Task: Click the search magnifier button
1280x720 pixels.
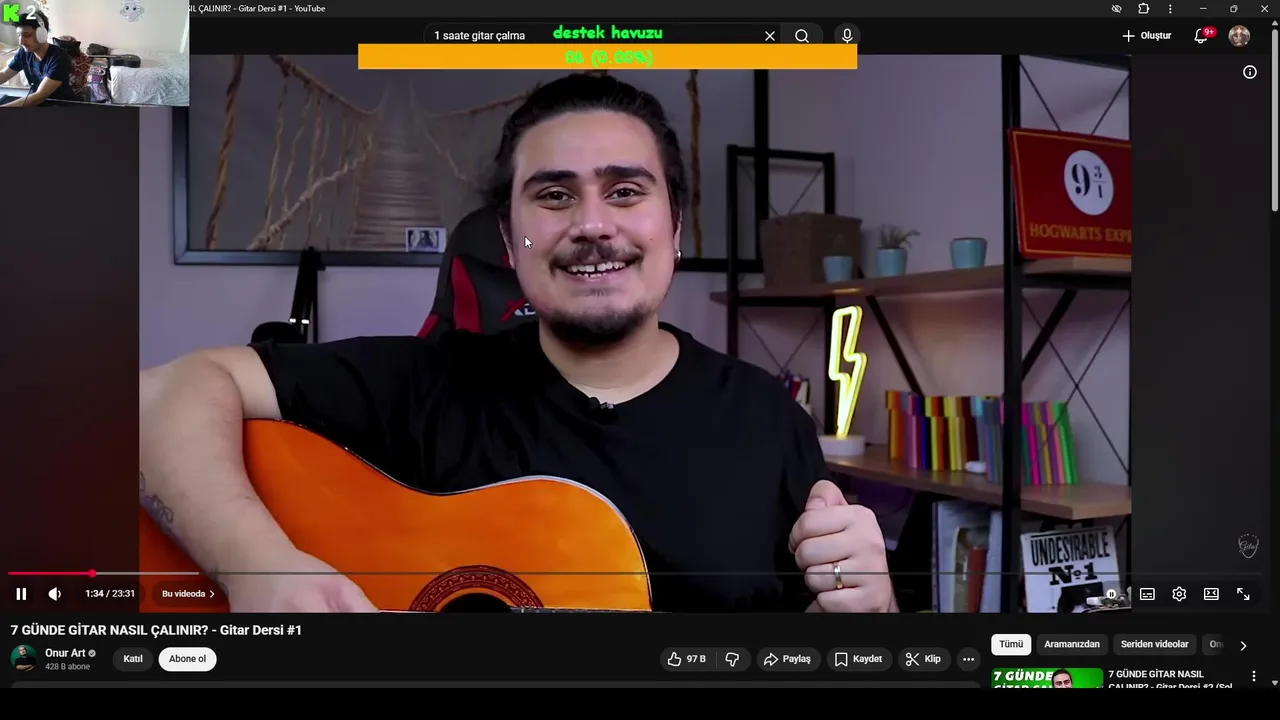Action: point(802,36)
